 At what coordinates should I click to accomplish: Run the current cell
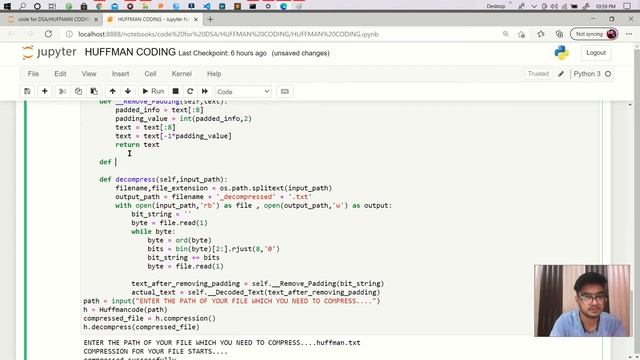[153, 91]
